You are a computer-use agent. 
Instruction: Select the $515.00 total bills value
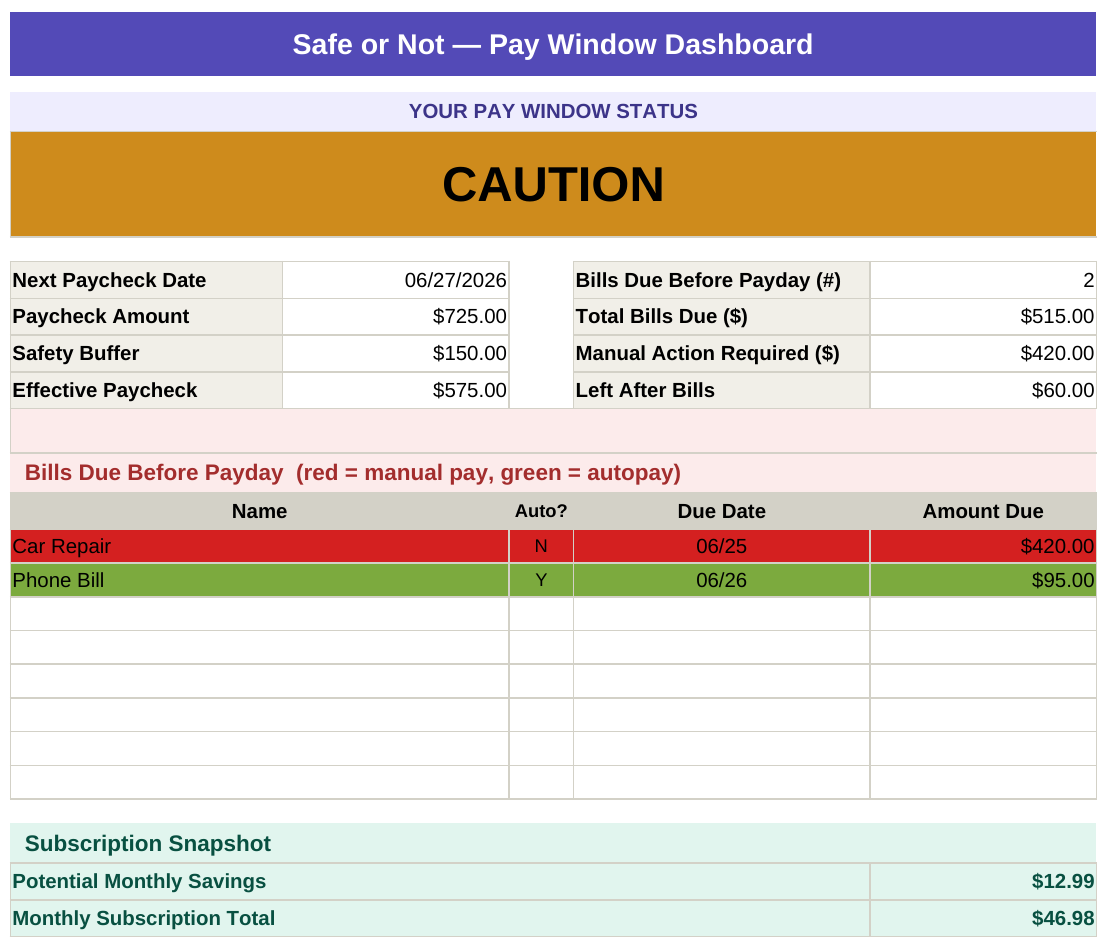click(x=983, y=317)
